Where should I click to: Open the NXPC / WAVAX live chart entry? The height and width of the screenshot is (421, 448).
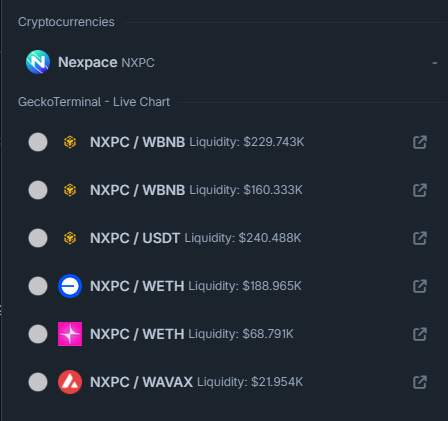point(232,382)
